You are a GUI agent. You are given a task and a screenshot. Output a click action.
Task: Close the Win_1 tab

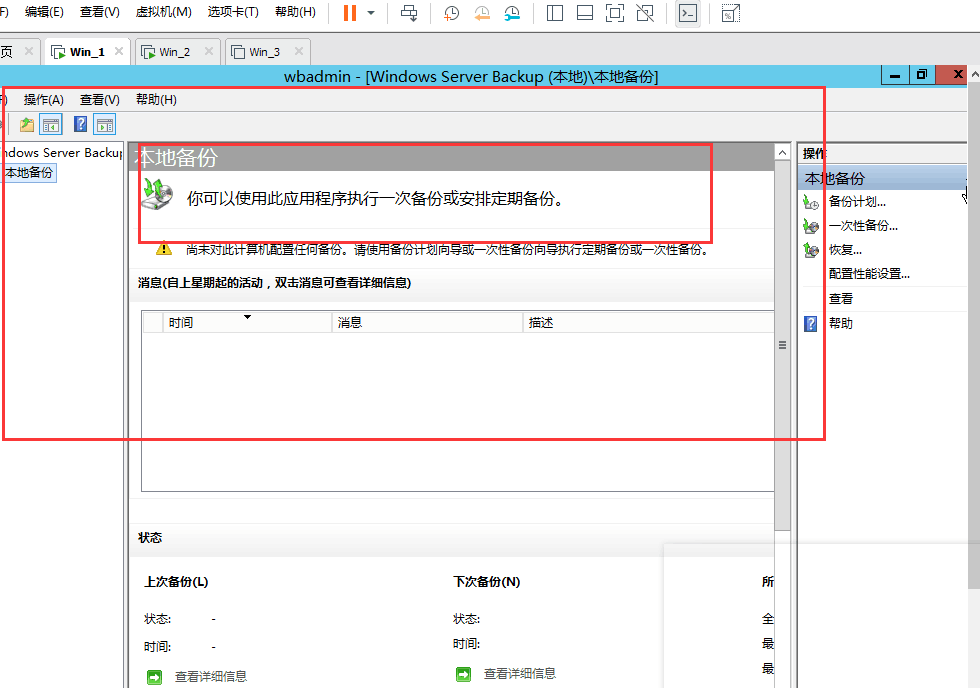119,51
